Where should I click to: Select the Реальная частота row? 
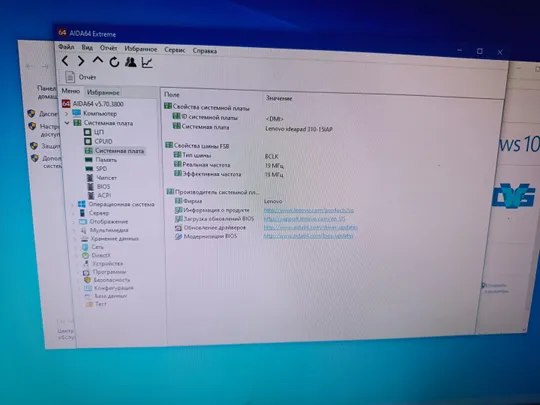[202, 164]
